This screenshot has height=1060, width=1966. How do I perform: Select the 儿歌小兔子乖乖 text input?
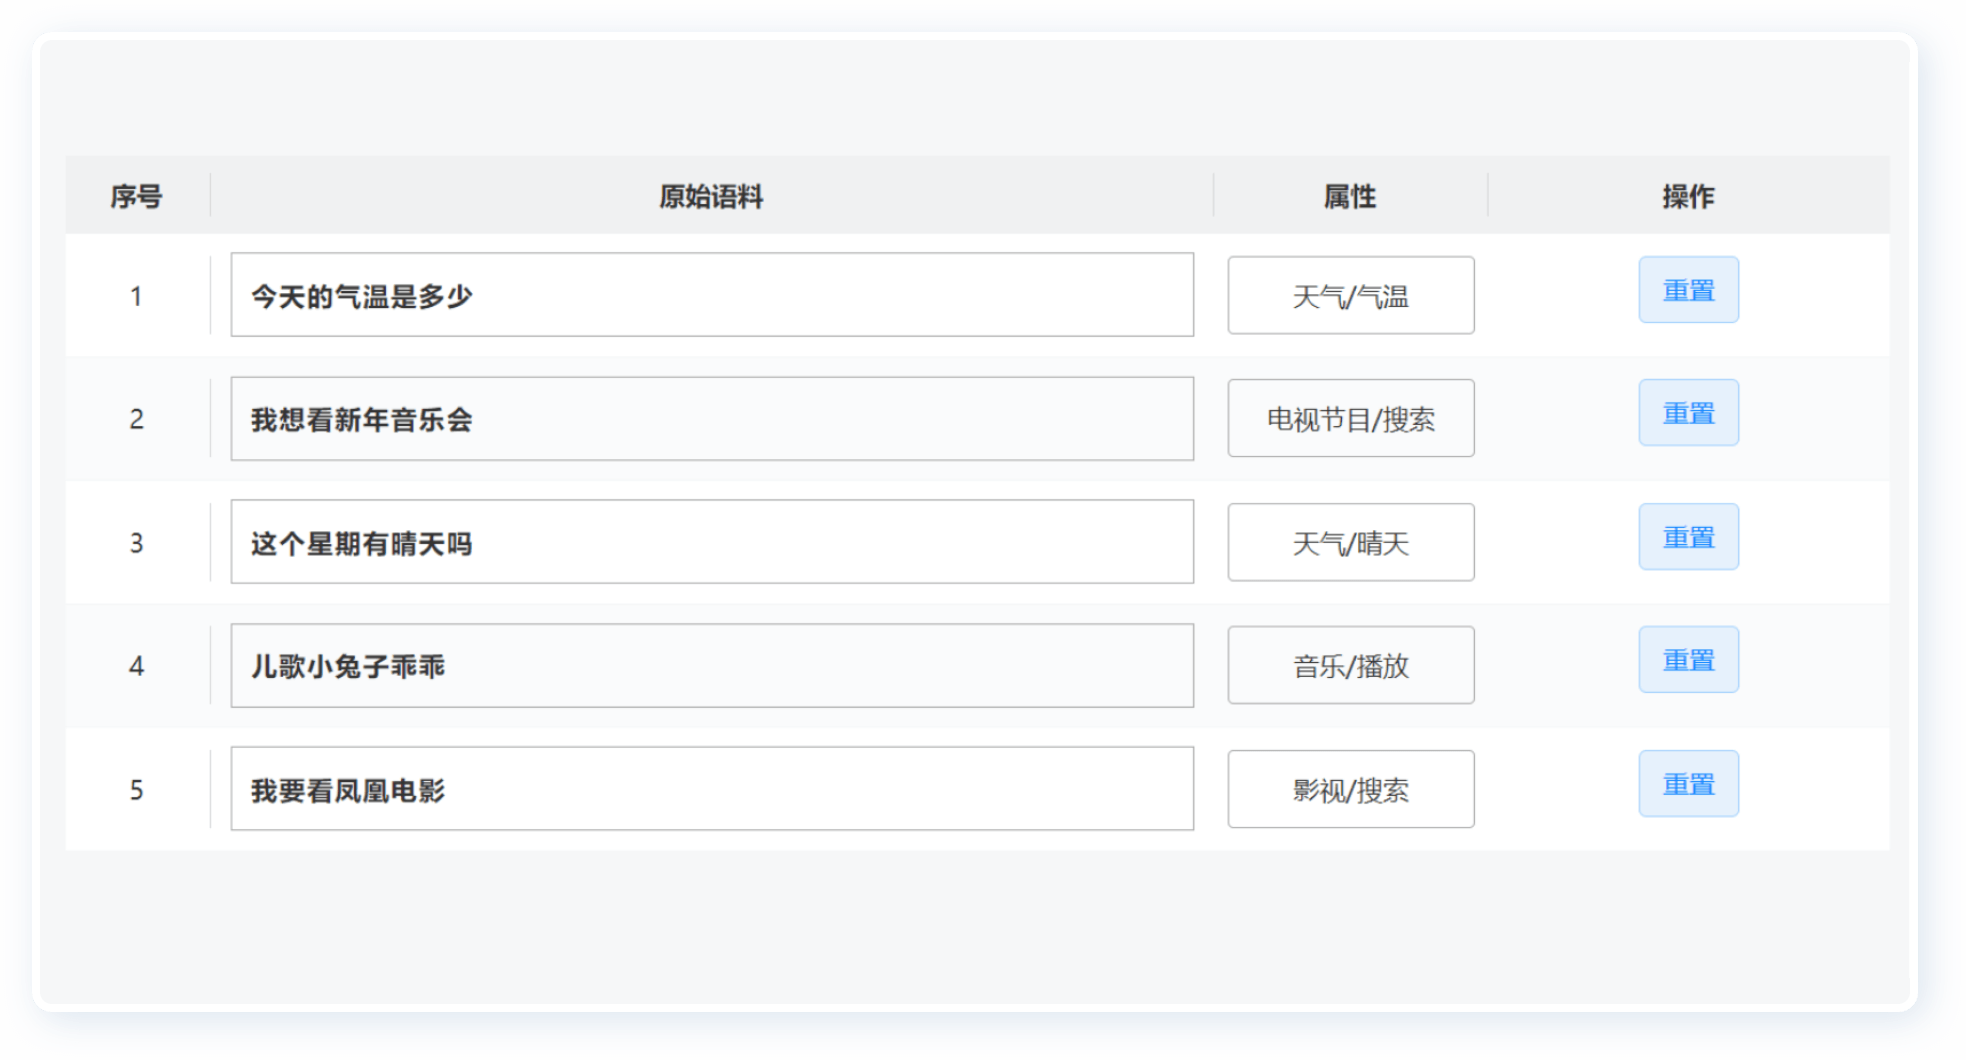pyautogui.click(x=712, y=666)
